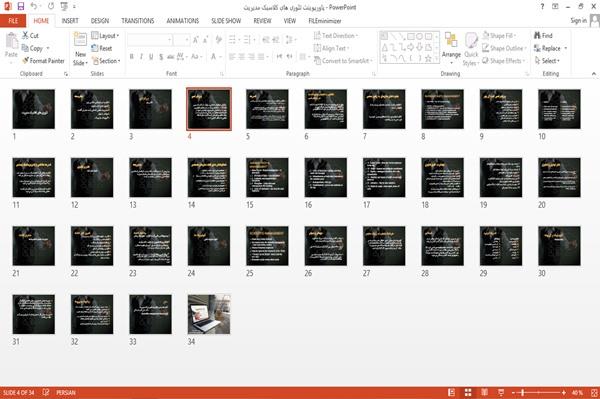Open the font name combo box
The image size is (600, 399).
(x=150, y=39)
